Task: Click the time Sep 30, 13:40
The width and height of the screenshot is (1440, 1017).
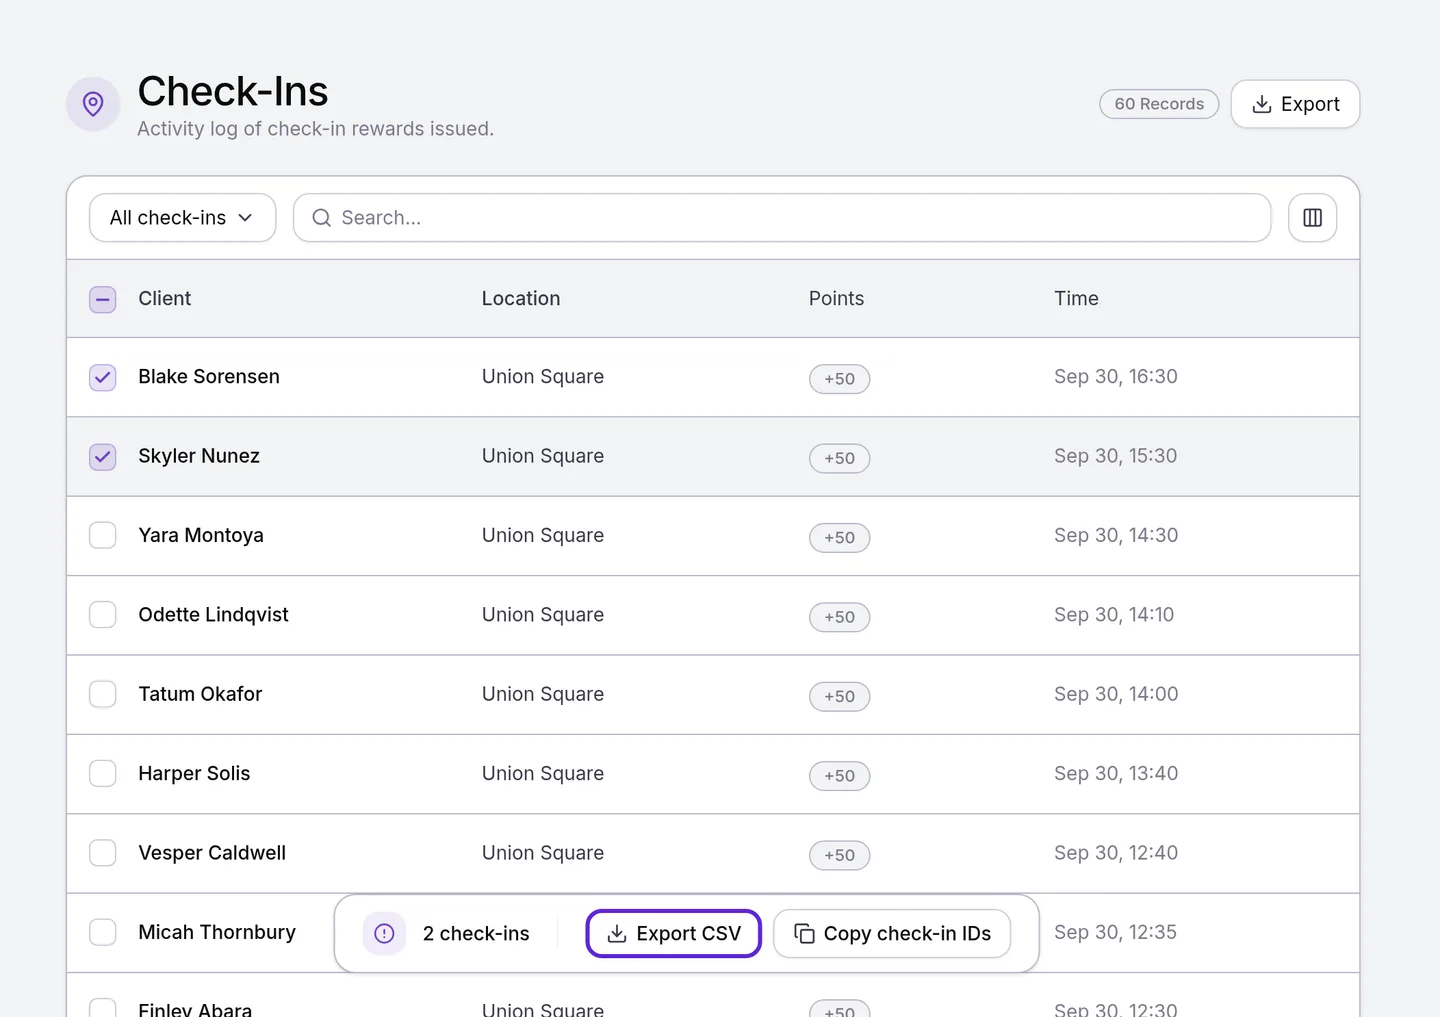Action: click(x=1116, y=774)
